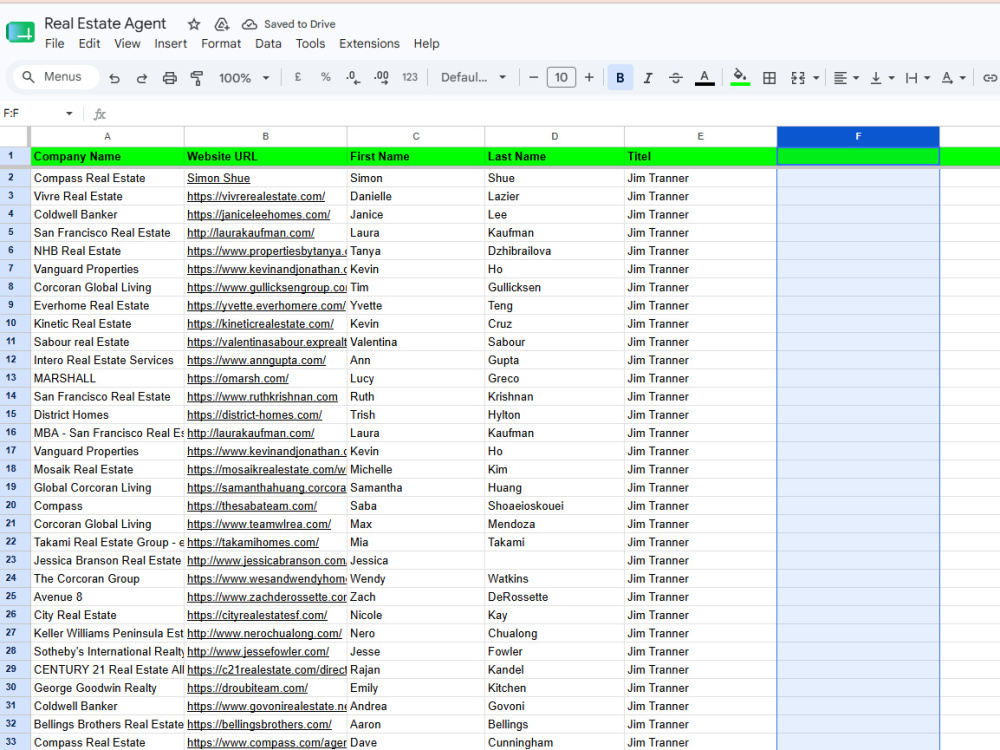Screen dimensions: 1000x750
Task: Decrease font size with minus button
Action: coord(534,77)
